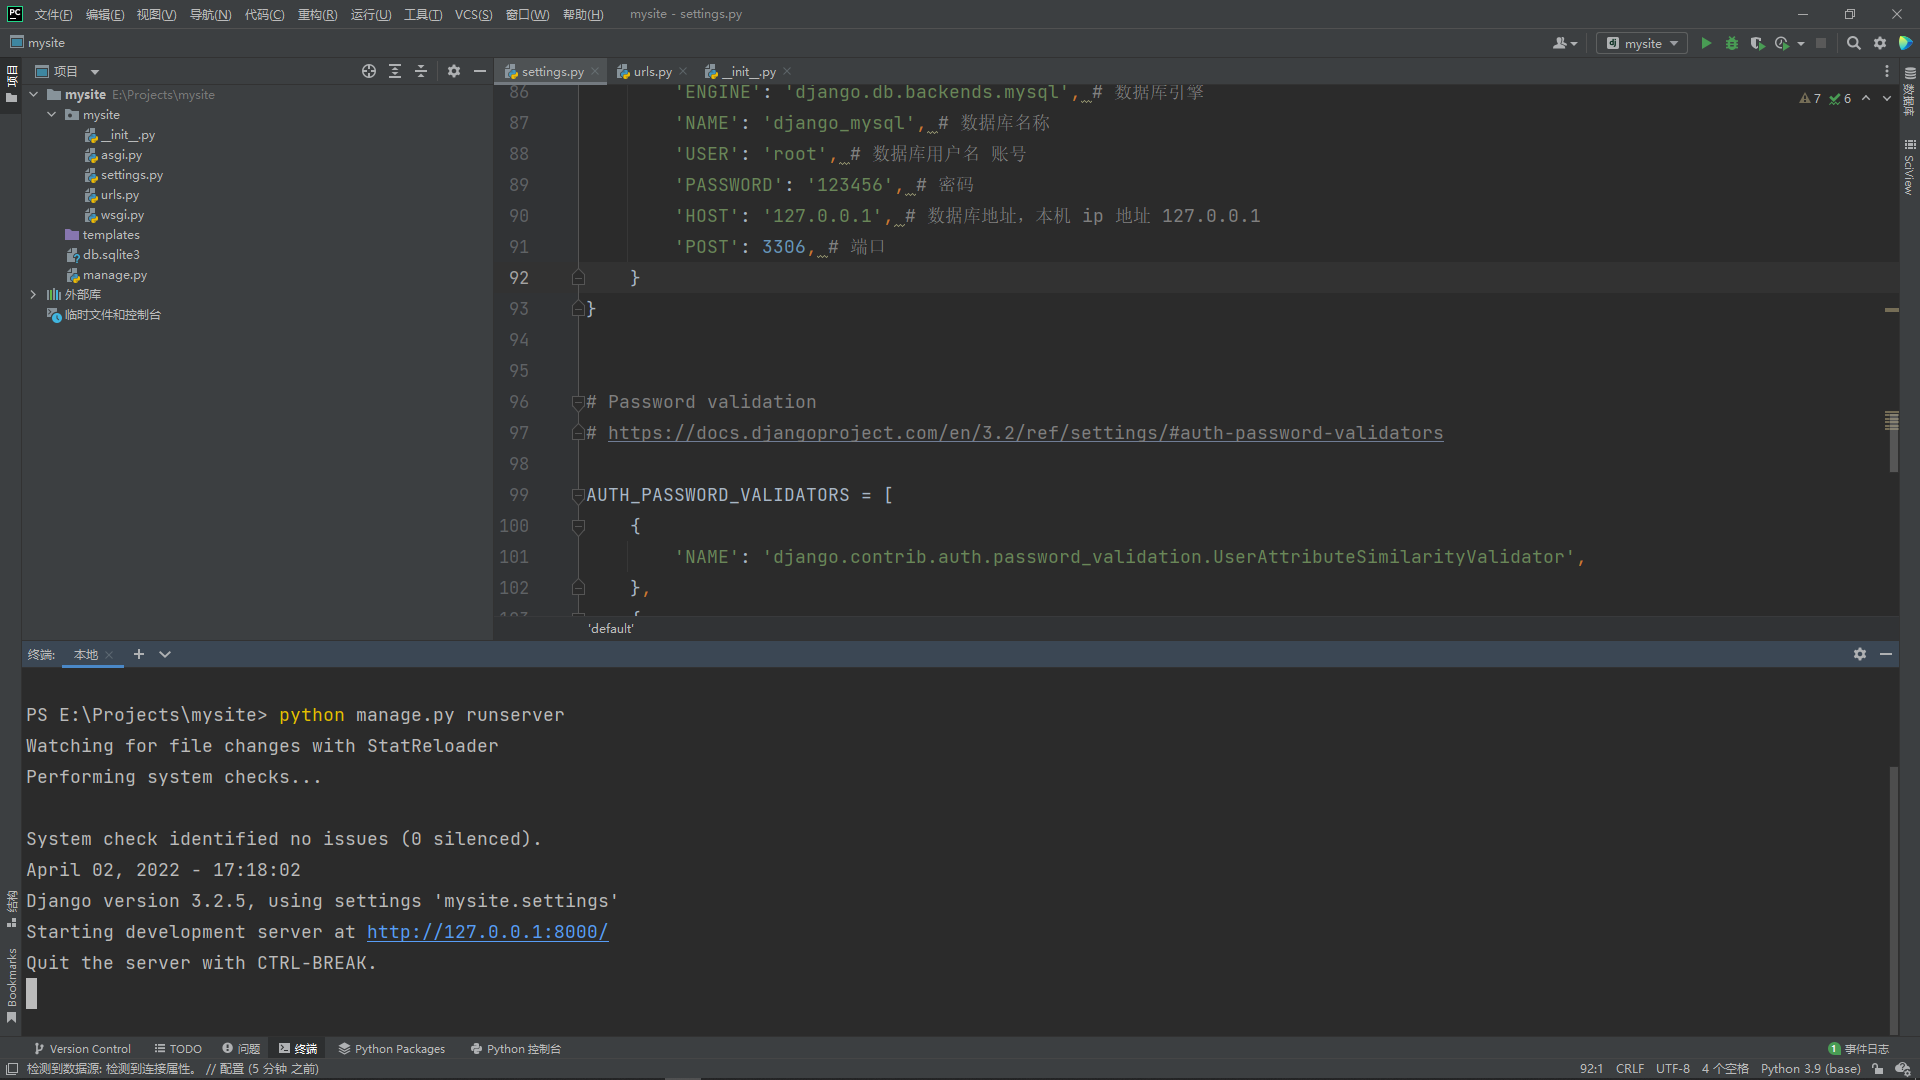Hide the project tool window

tap(480, 71)
